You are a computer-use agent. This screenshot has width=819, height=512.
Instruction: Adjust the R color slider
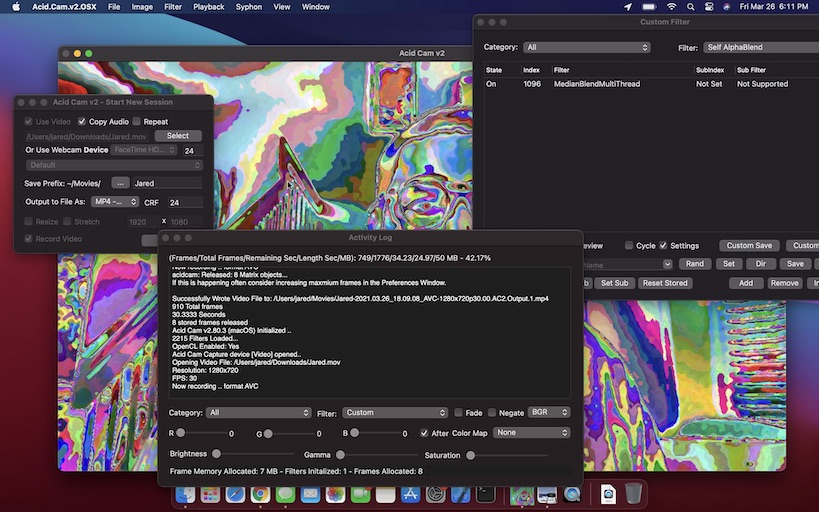(x=181, y=433)
